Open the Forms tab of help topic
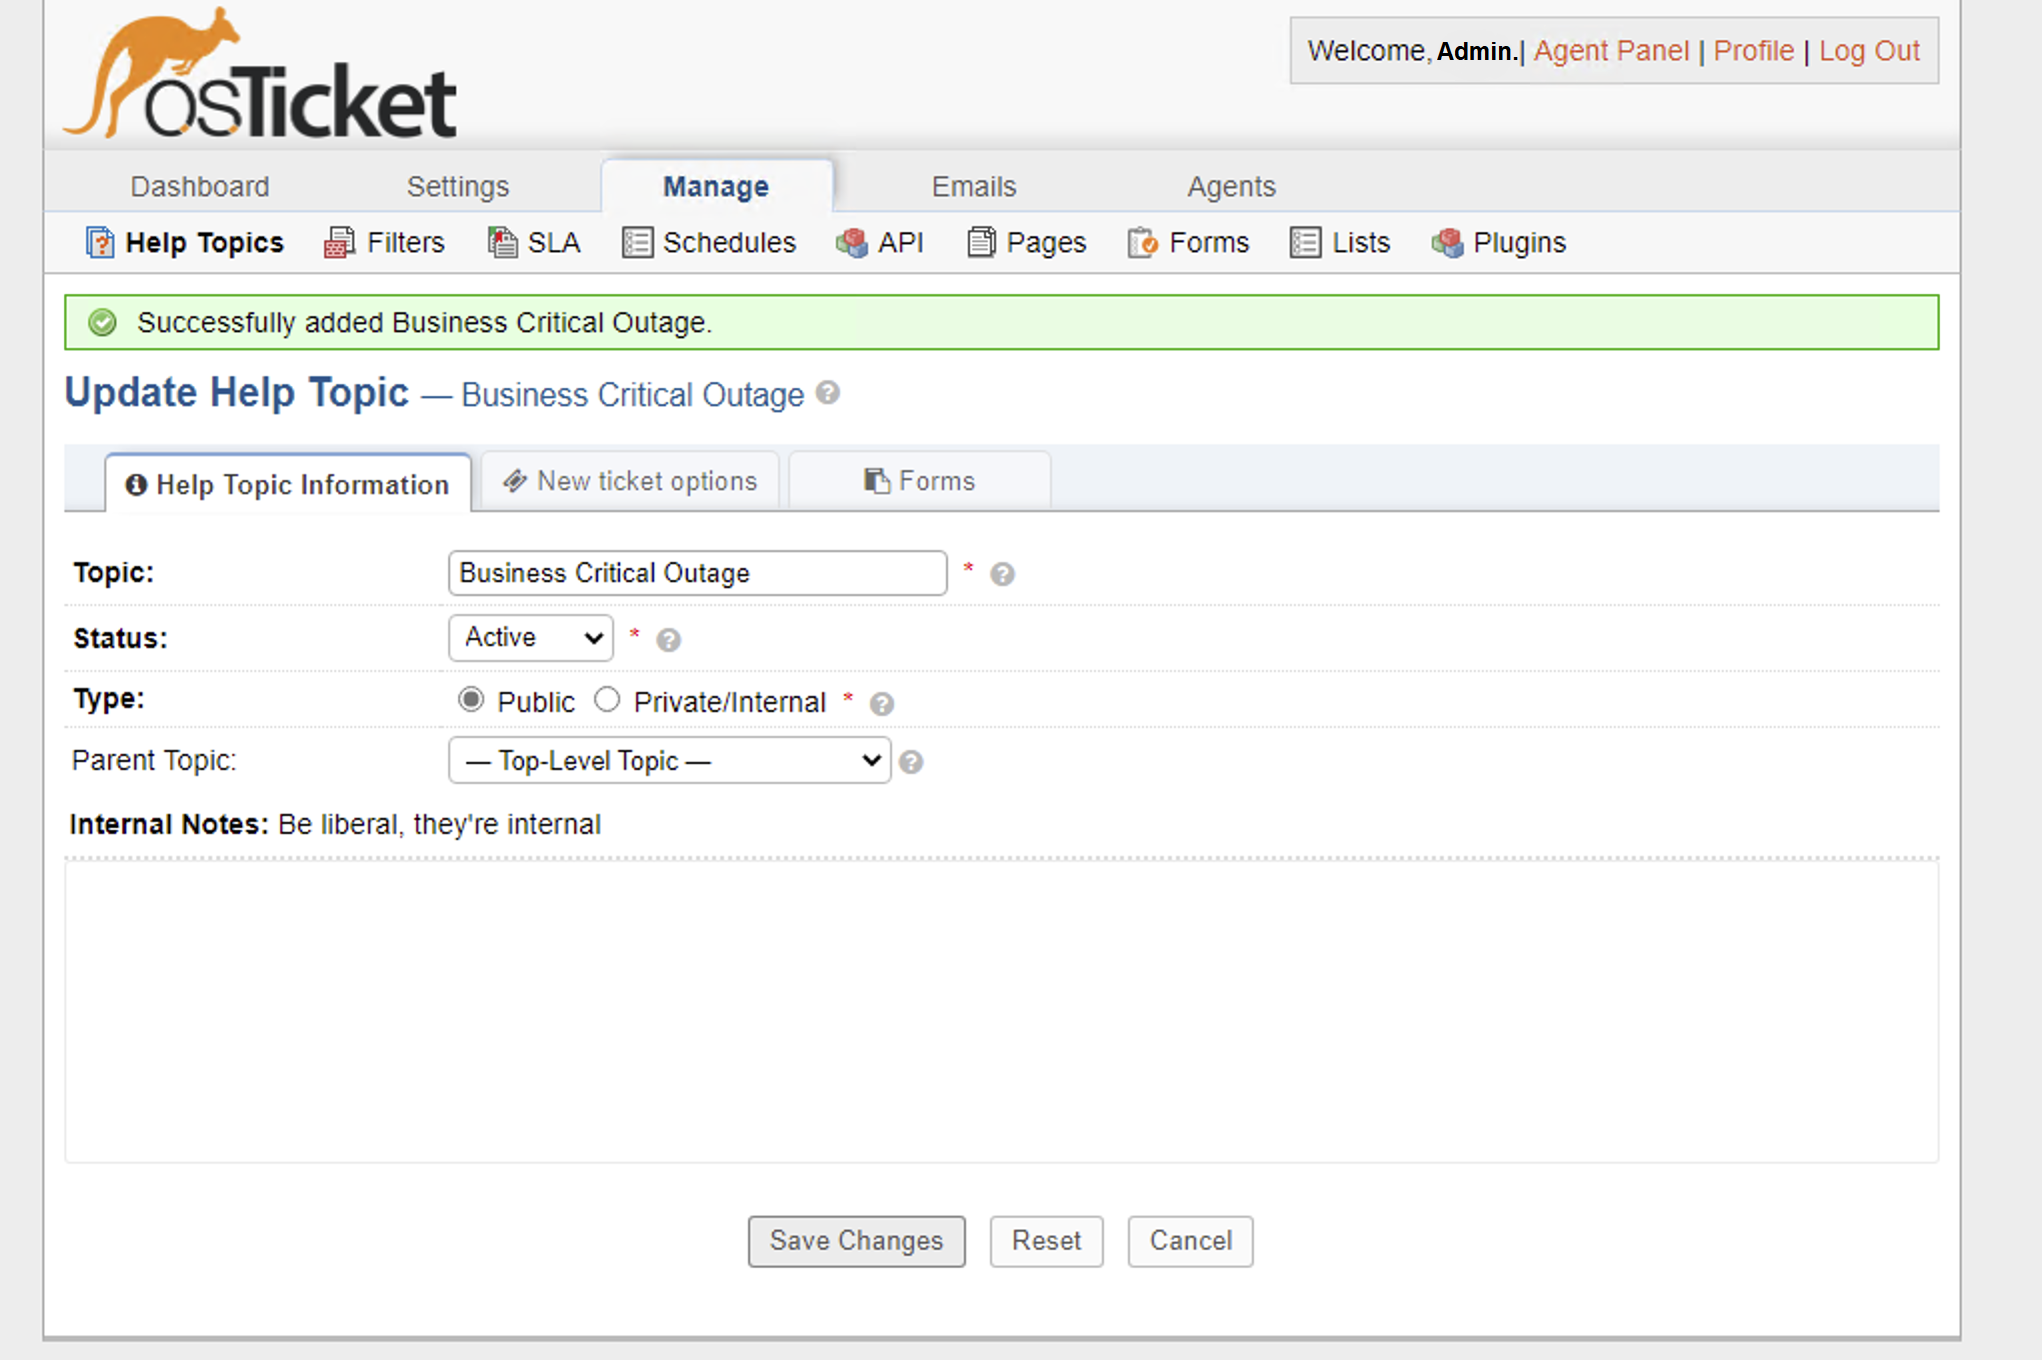This screenshot has height=1360, width=2042. tap(919, 482)
